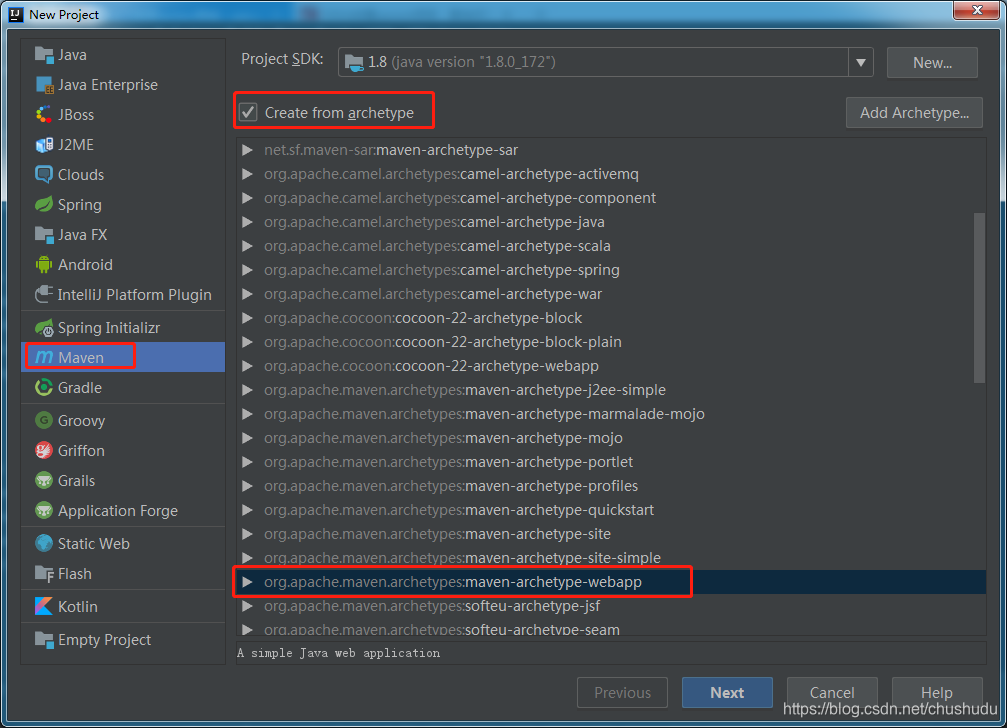Screen dimensions: 1007x728
Task: Expand the camel-archetype-java node
Action: [247, 222]
